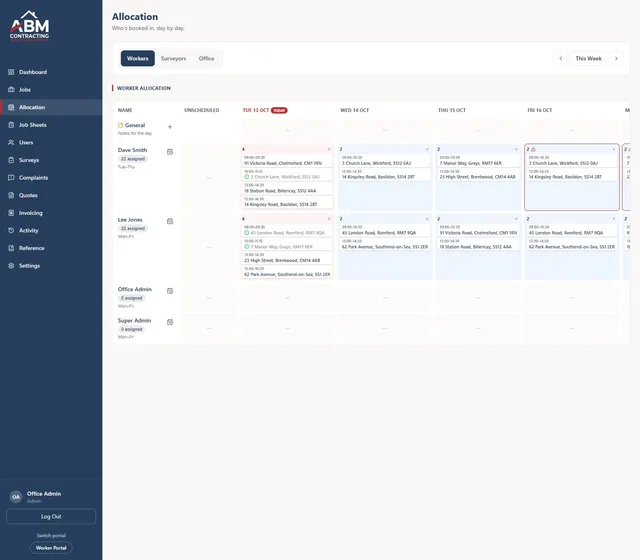The image size is (640, 560).
Task: Click the plus icon beside General notes
Action: pyautogui.click(x=170, y=127)
